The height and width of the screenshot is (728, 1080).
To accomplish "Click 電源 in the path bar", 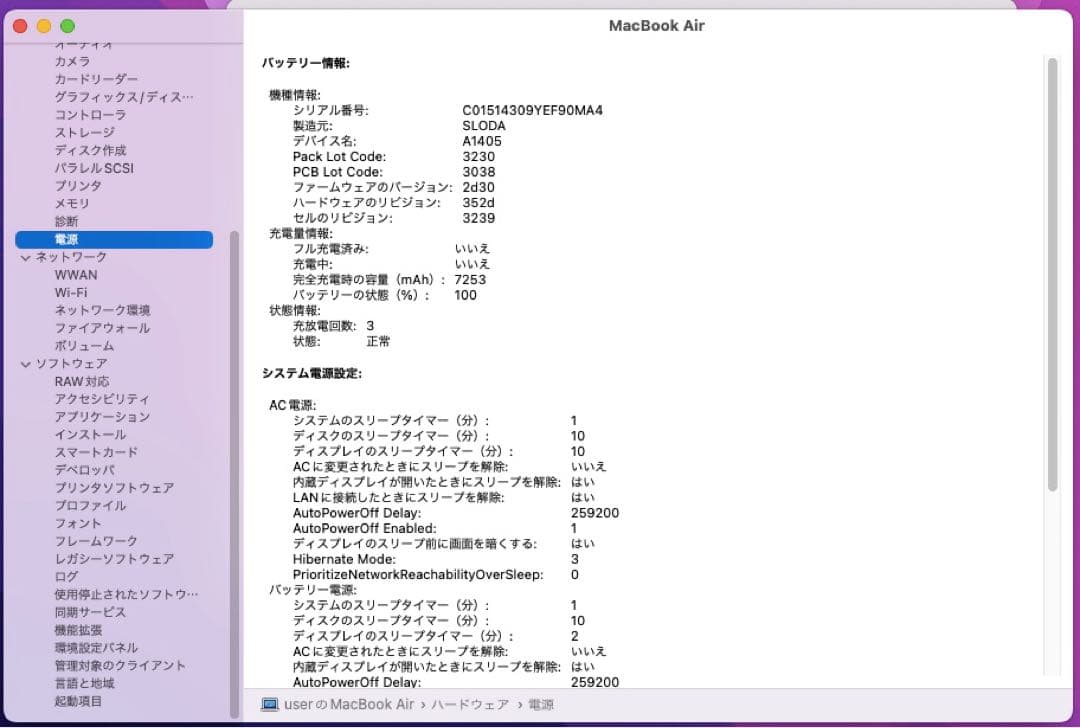I will pos(541,705).
